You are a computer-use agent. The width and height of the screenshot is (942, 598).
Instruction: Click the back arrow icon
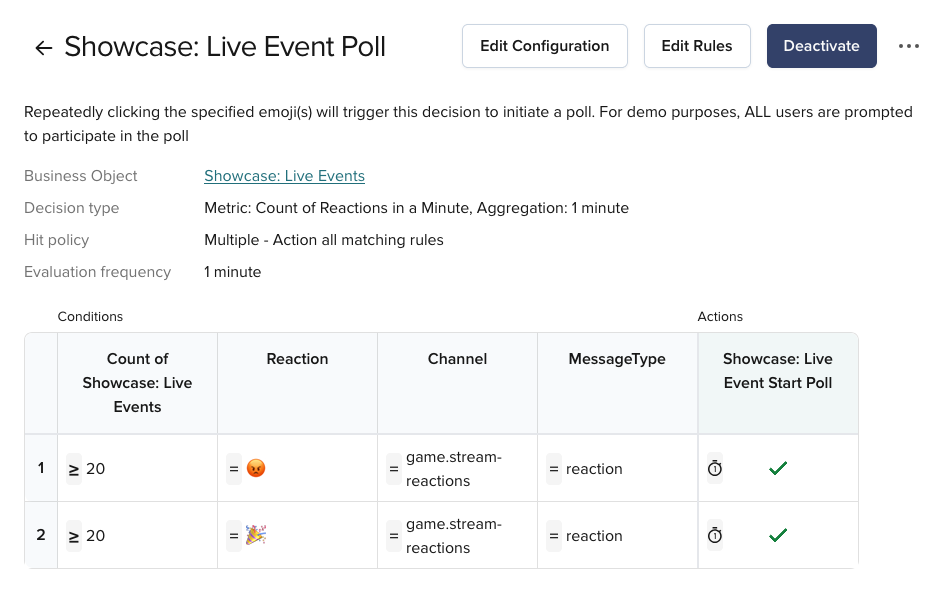click(x=43, y=48)
